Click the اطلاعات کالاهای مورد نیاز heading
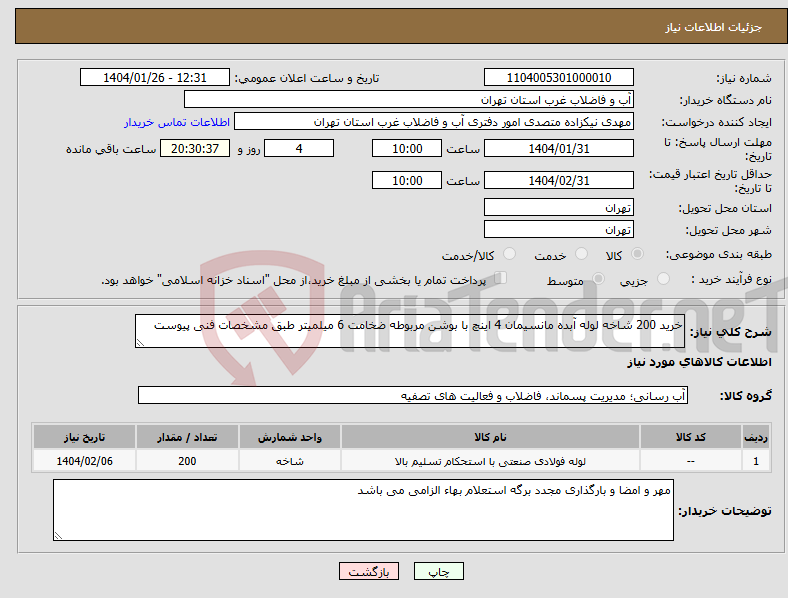Viewport: 788px width, 598px height. 699,362
